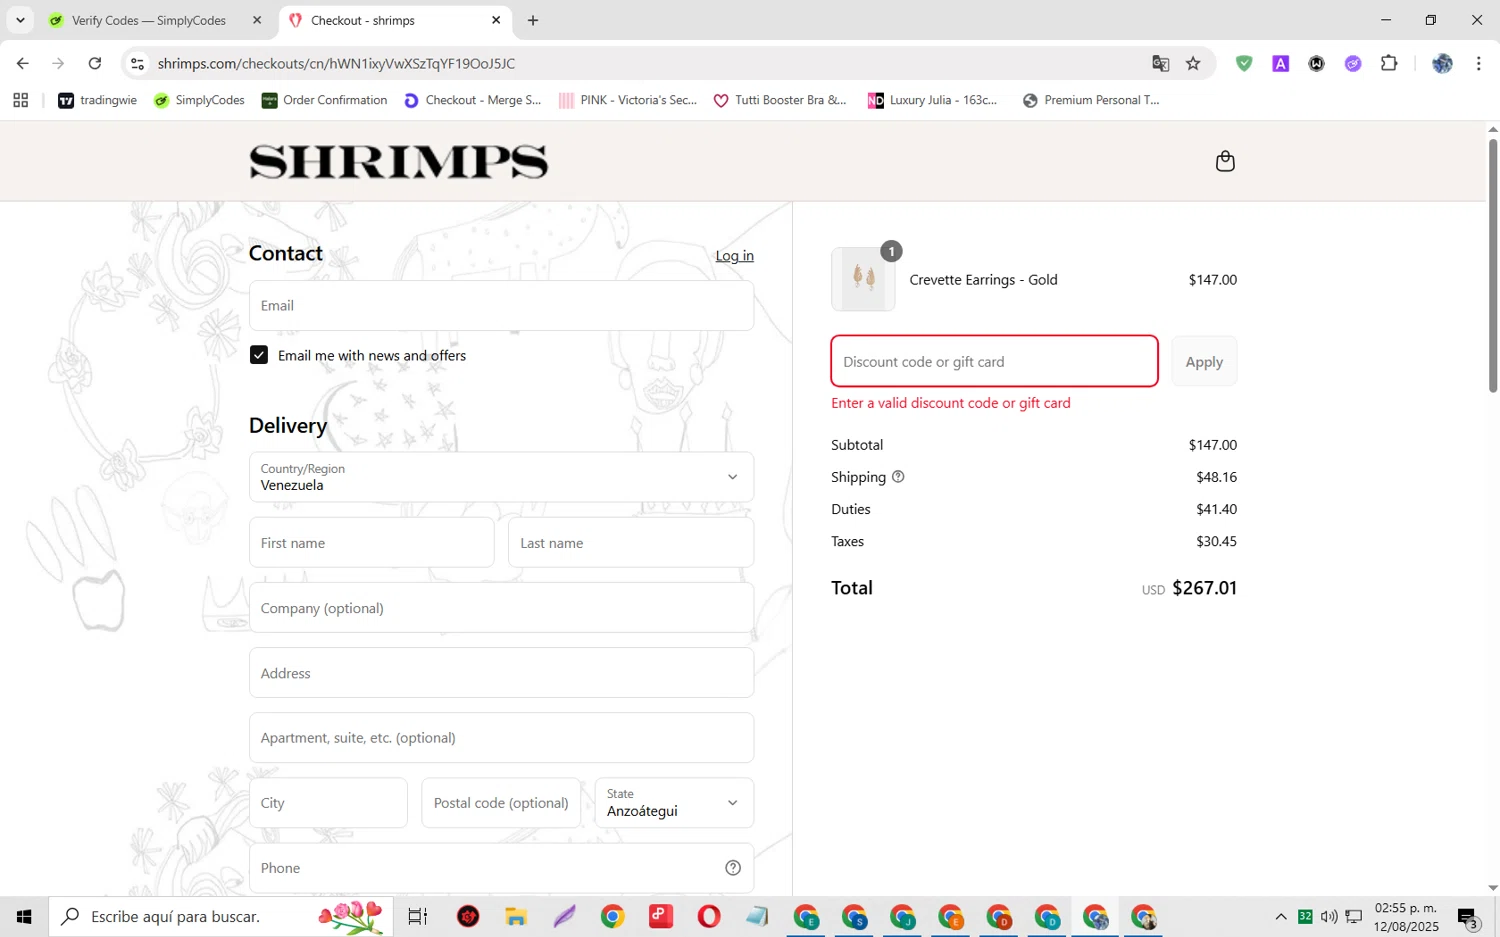Show hidden system tray icons
Screen dimensions: 1500x937
(x=1281, y=916)
